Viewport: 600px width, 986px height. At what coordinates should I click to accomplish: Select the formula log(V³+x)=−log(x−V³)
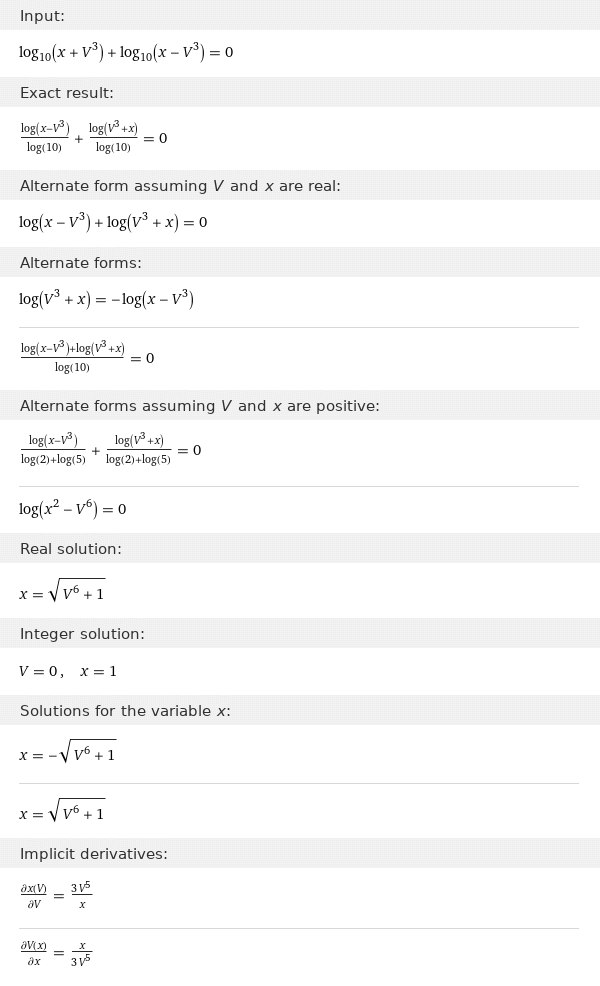(x=106, y=299)
